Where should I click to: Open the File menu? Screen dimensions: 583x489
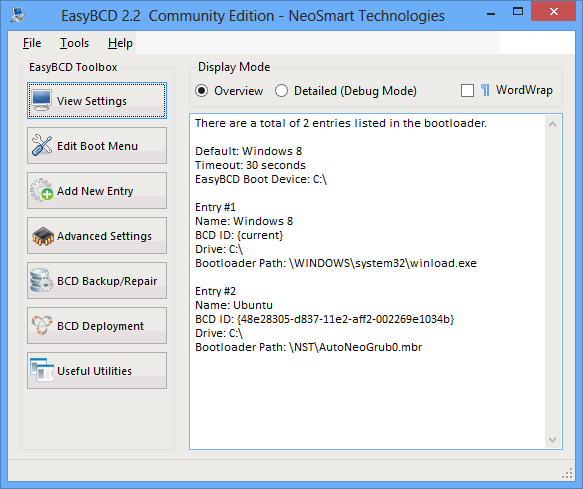32,43
